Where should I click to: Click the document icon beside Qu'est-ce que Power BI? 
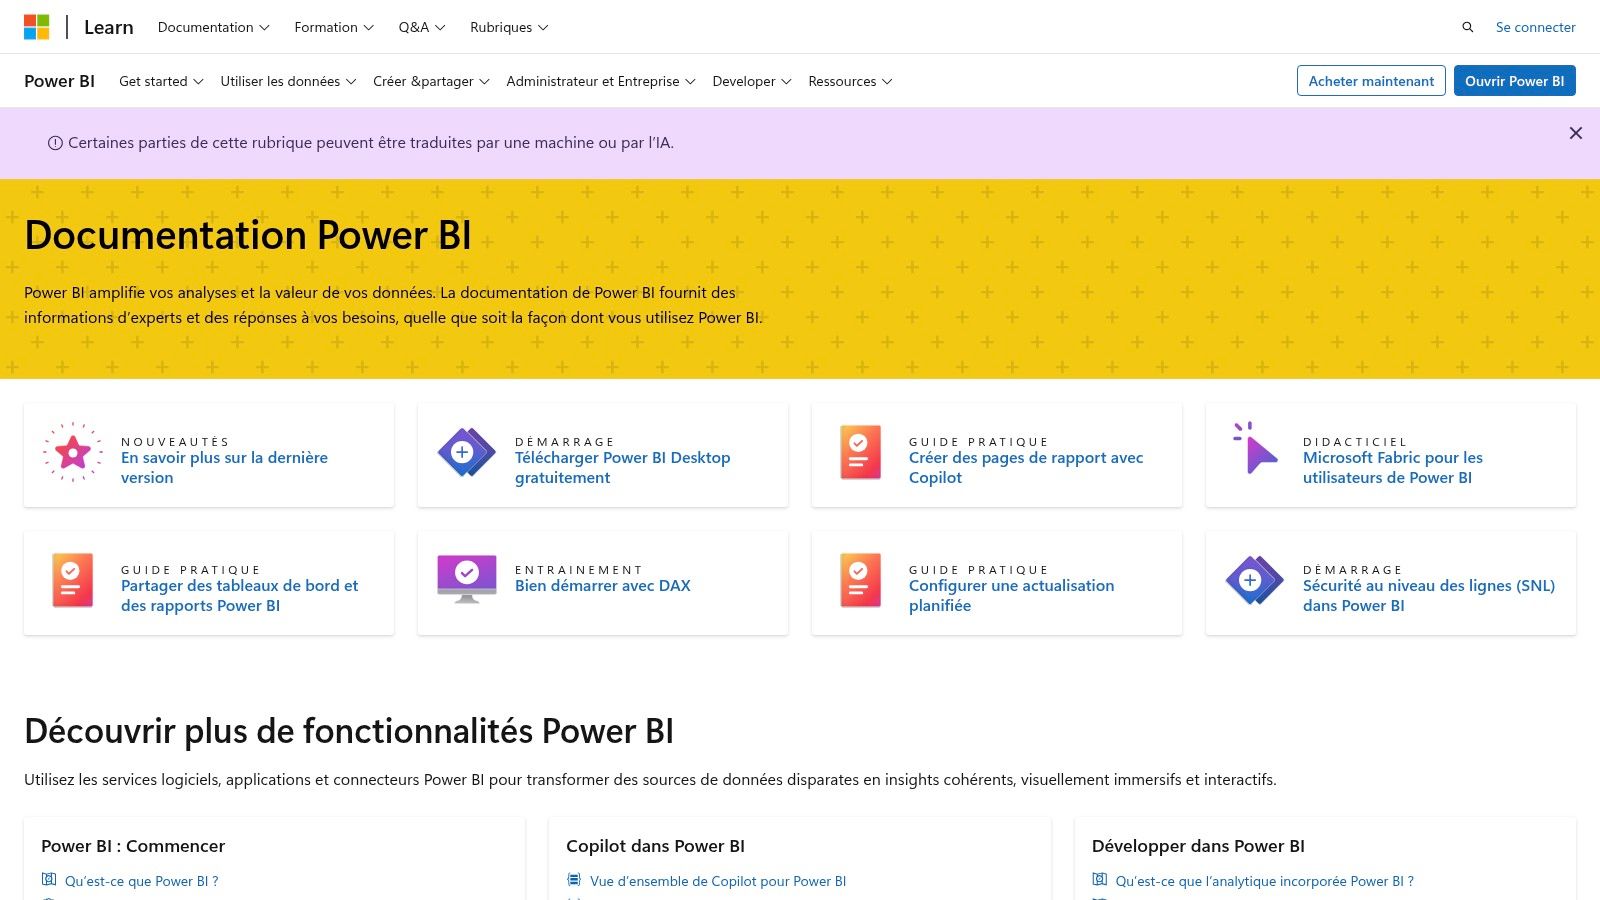point(48,881)
